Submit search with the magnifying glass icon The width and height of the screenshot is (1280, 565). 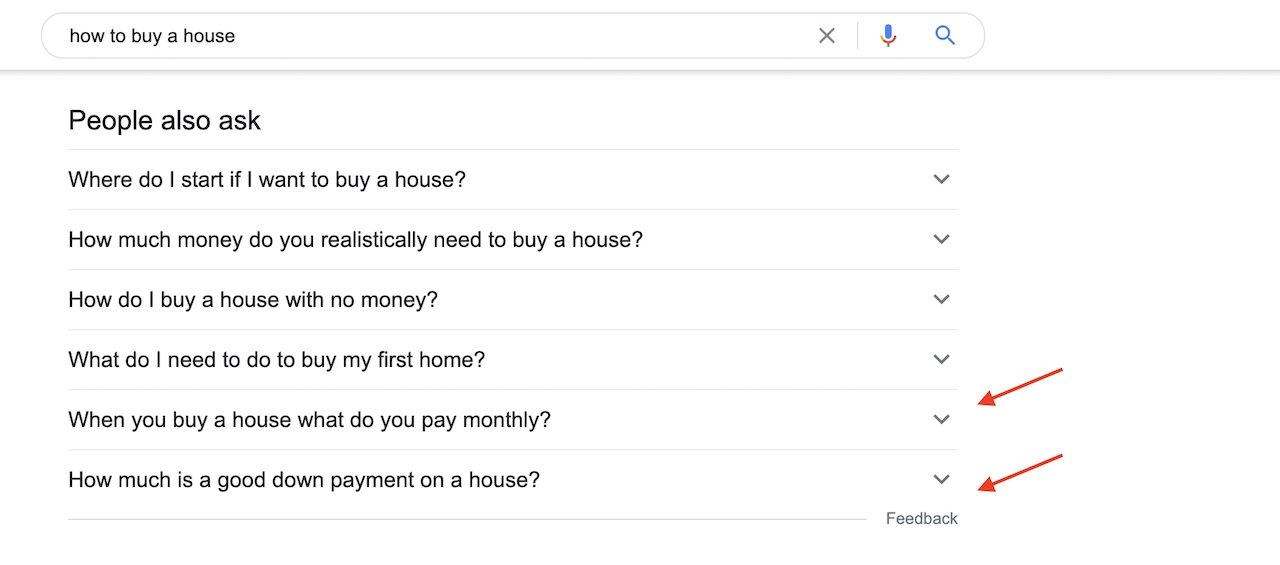(945, 36)
